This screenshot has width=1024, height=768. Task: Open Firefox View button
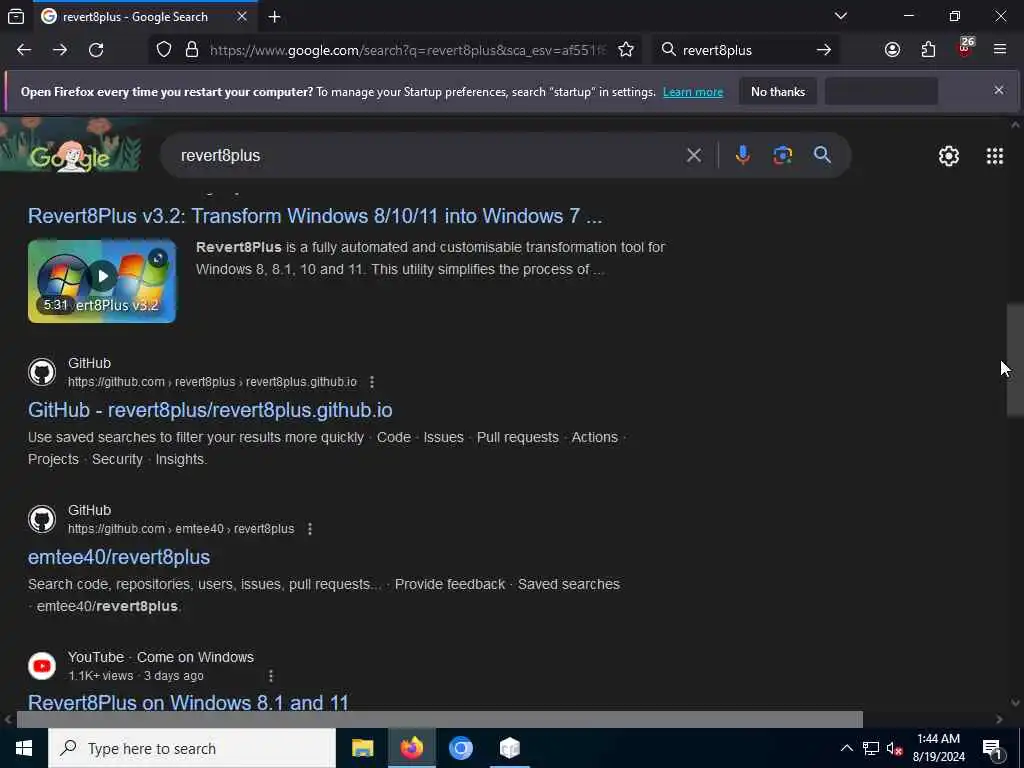pyautogui.click(x=16, y=16)
